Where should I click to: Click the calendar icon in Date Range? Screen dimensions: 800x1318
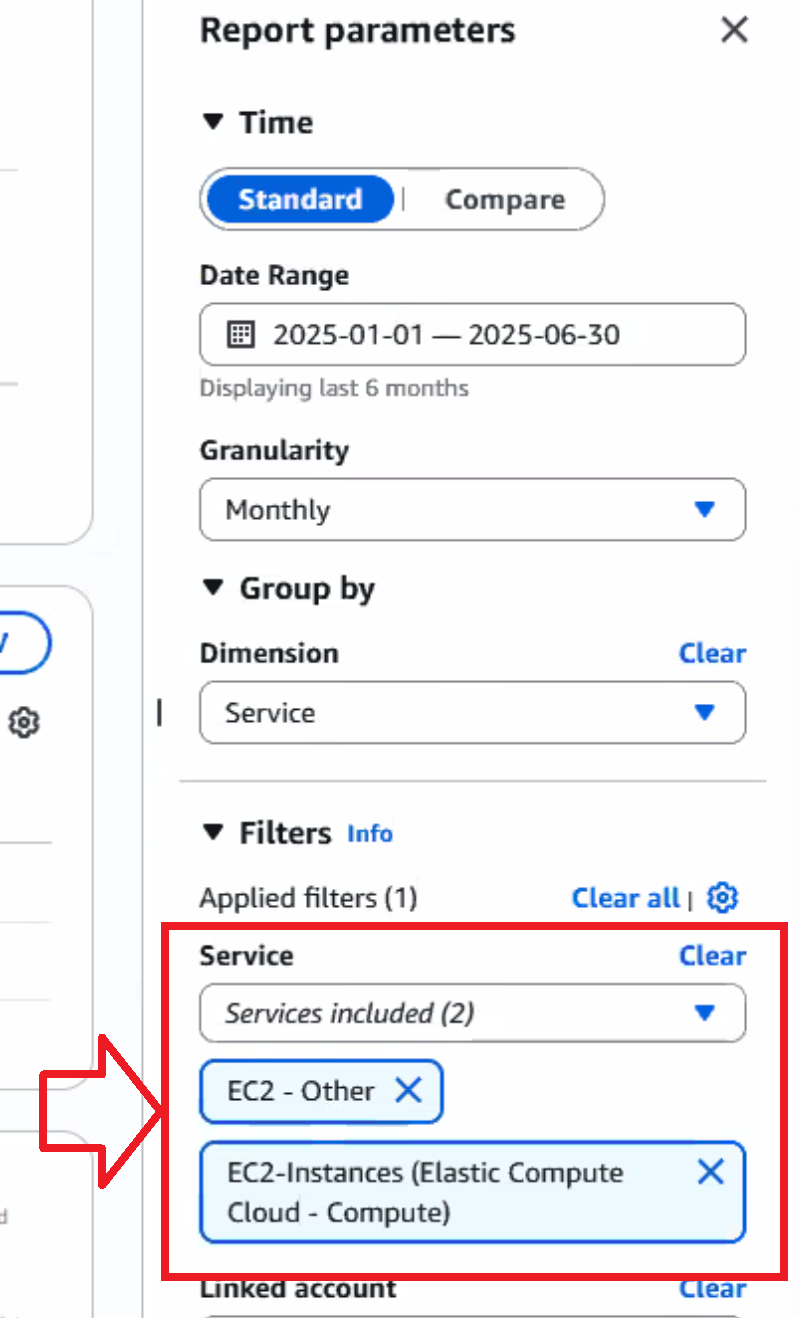coord(241,334)
